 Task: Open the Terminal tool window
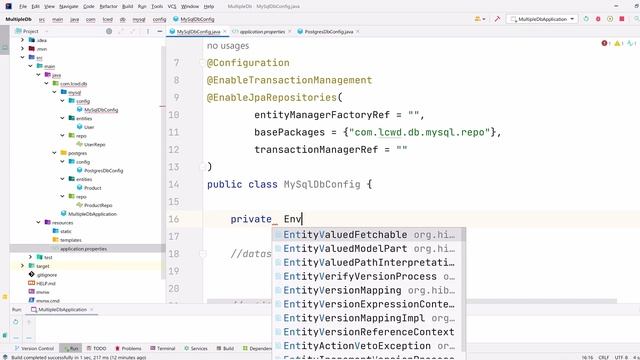tap(162, 348)
